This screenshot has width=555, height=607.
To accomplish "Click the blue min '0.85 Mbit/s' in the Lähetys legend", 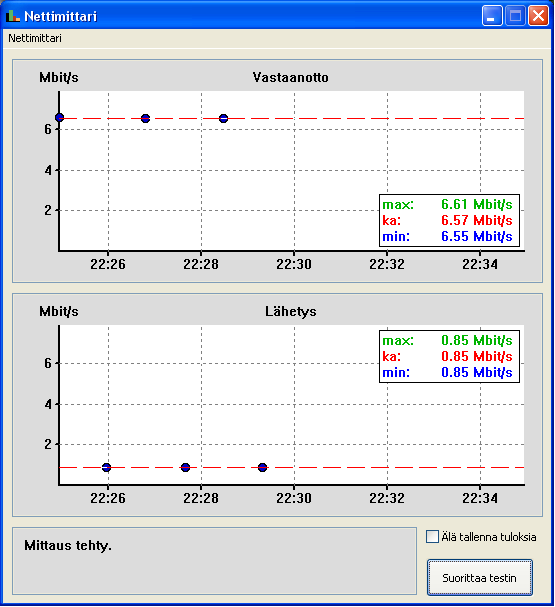I will pyautogui.click(x=476, y=372).
